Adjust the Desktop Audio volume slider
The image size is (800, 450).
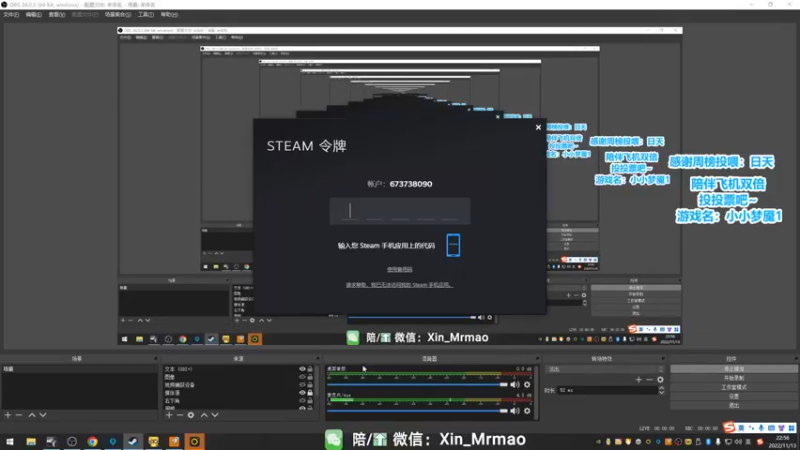(x=417, y=385)
